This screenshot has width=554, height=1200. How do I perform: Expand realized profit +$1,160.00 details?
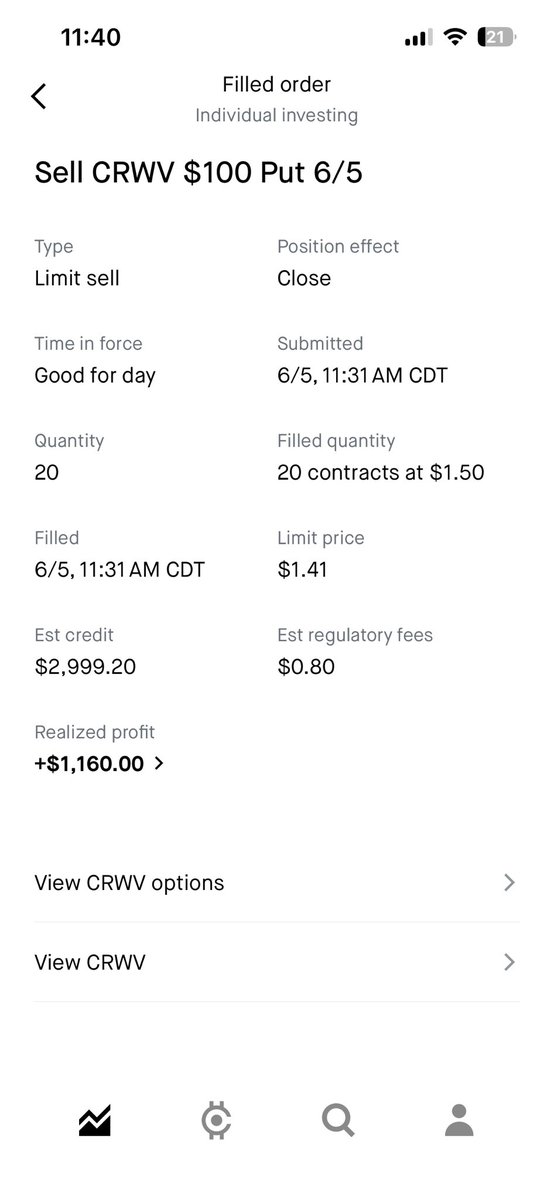[100, 764]
